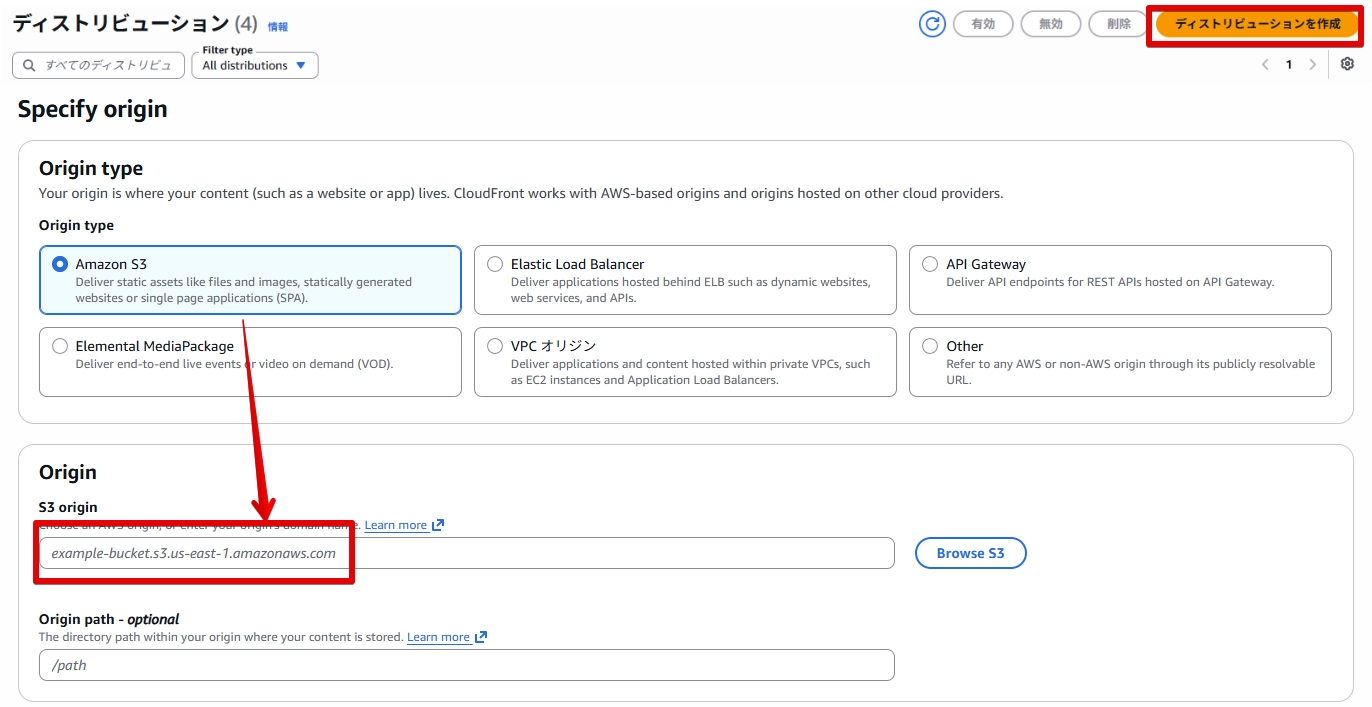The image size is (1372, 707).
Task: Select Elastic Load Balancer origin type
Action: click(x=685, y=280)
